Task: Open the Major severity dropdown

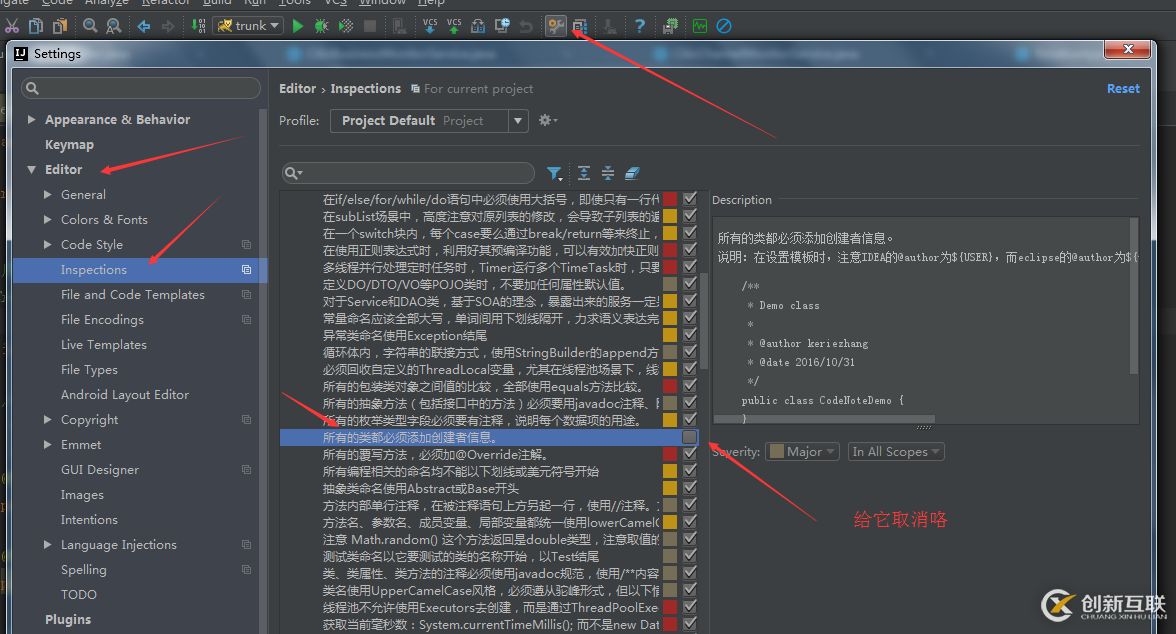Action: [802, 452]
